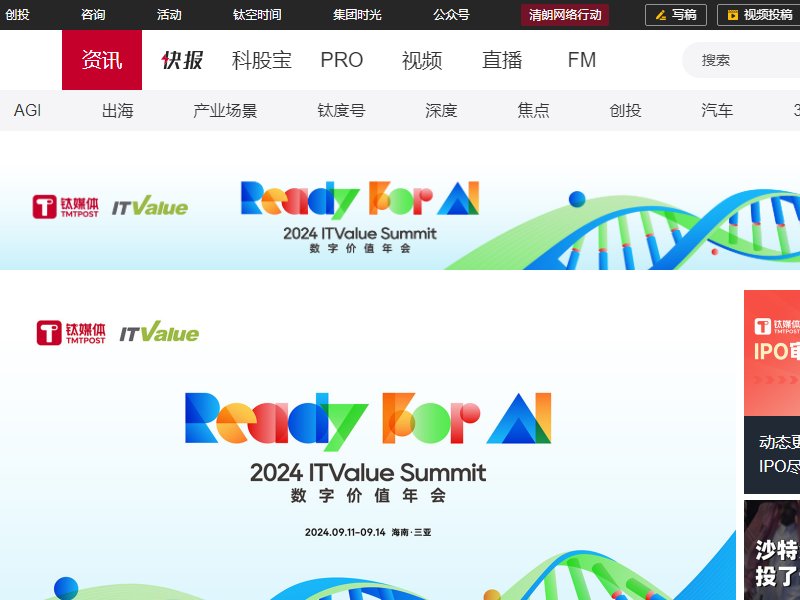Go to 钛空时间 in top bar

click(257, 15)
